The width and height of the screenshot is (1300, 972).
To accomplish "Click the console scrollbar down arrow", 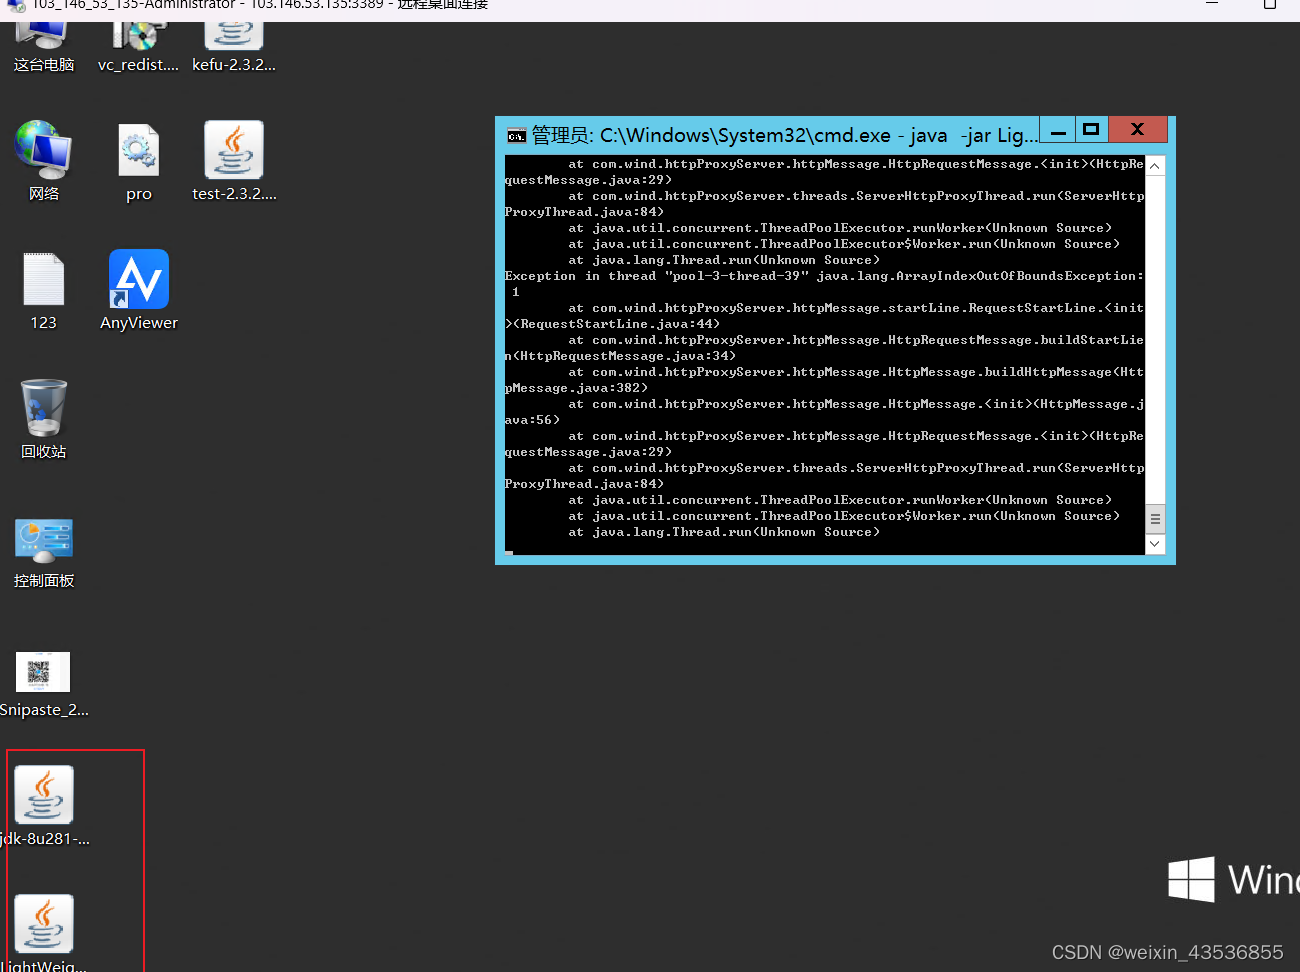I will pos(1155,544).
